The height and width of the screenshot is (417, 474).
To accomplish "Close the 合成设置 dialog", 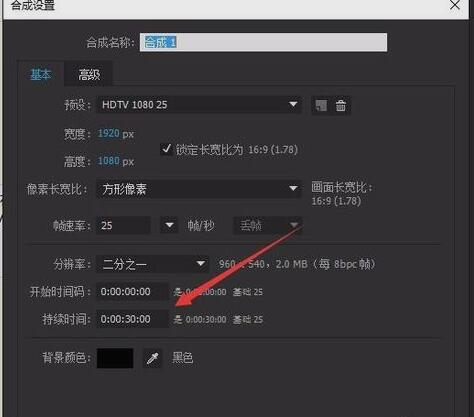I will pyautogui.click(x=455, y=5).
